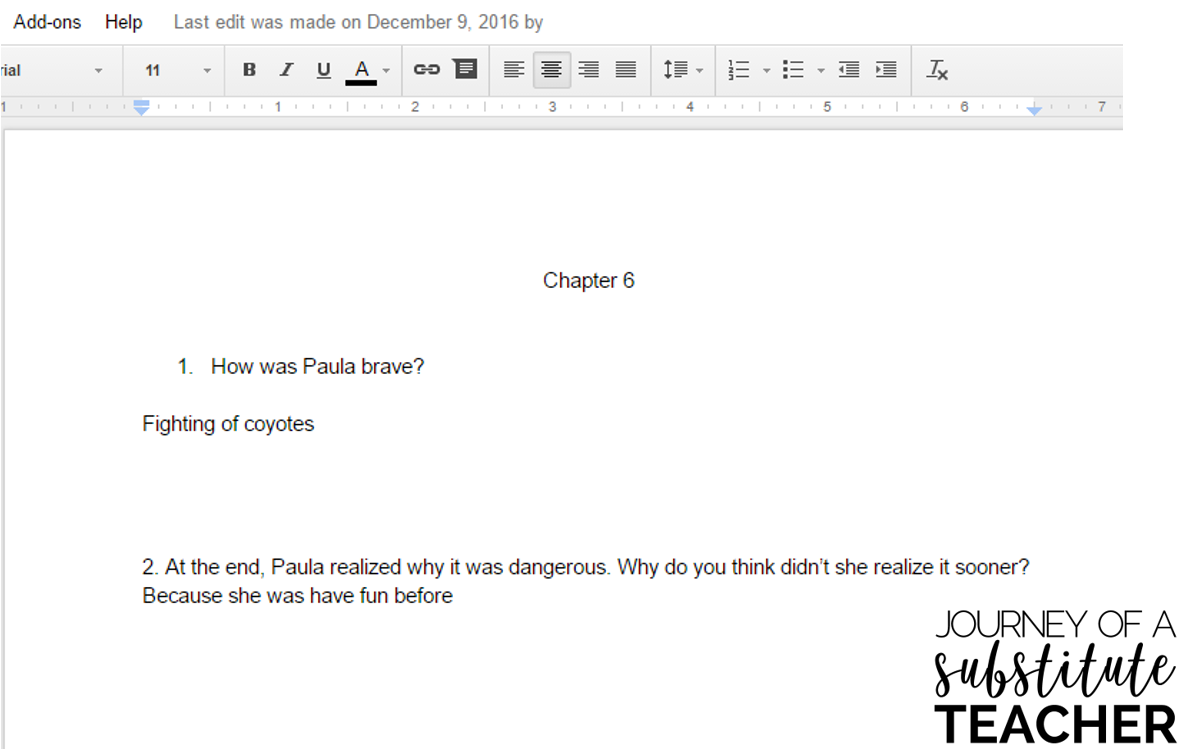Click the Italic formatting icon

(287, 70)
